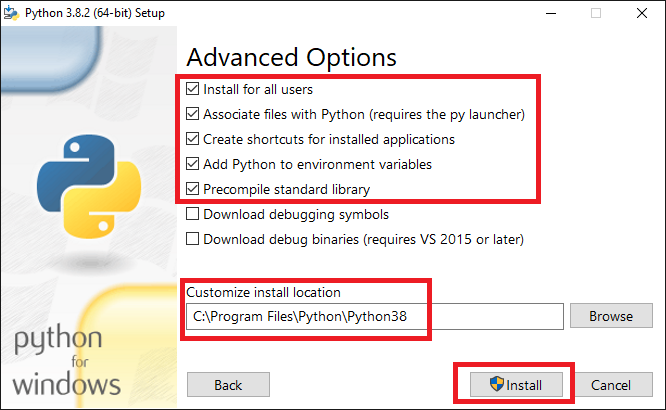
Task: Uncheck 'Precompile standard library' option
Action: tap(193, 190)
